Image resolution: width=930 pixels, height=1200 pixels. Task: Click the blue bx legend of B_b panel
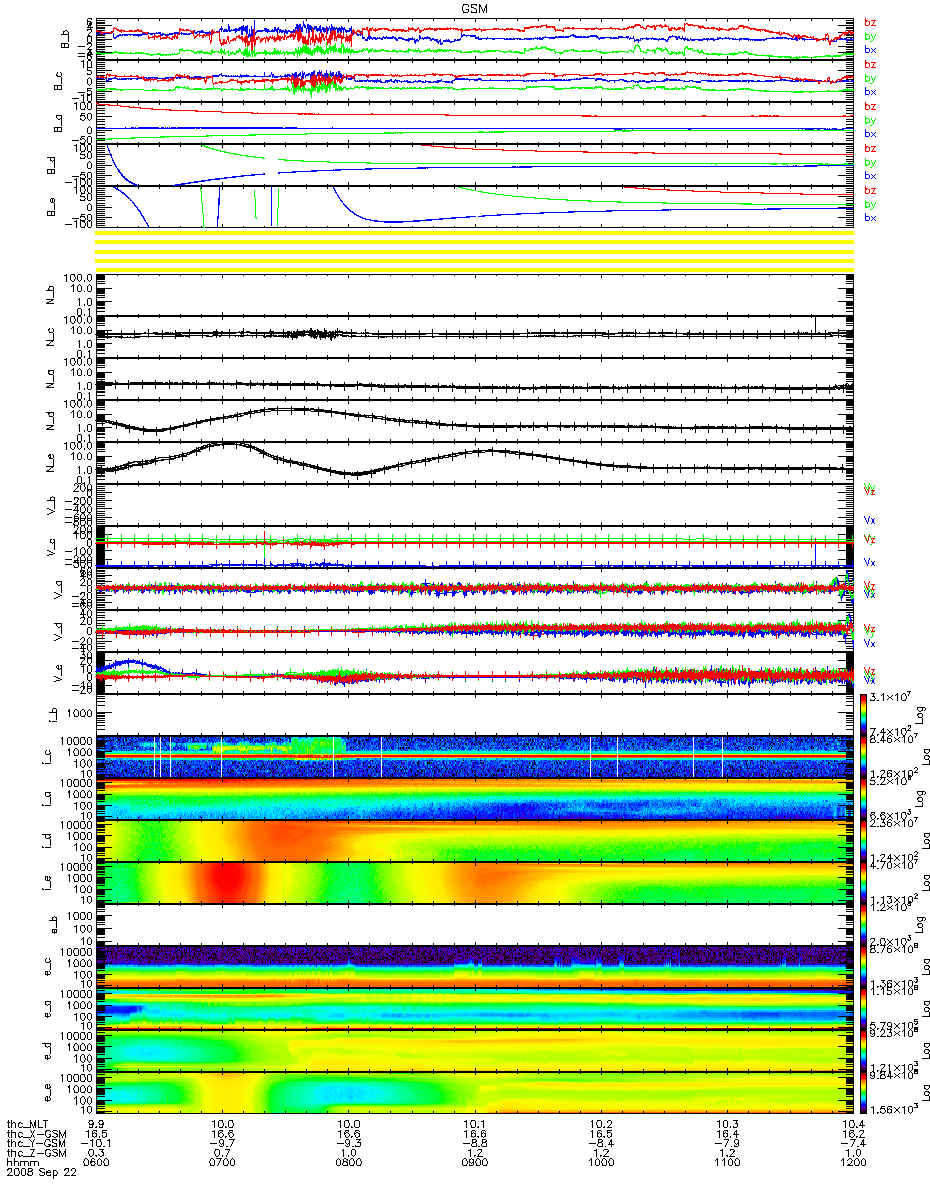tap(870, 49)
